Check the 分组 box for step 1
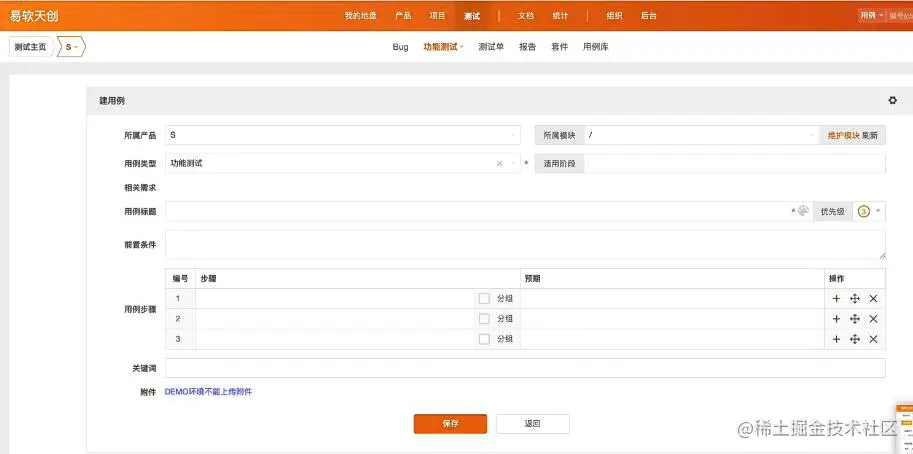 coord(484,299)
